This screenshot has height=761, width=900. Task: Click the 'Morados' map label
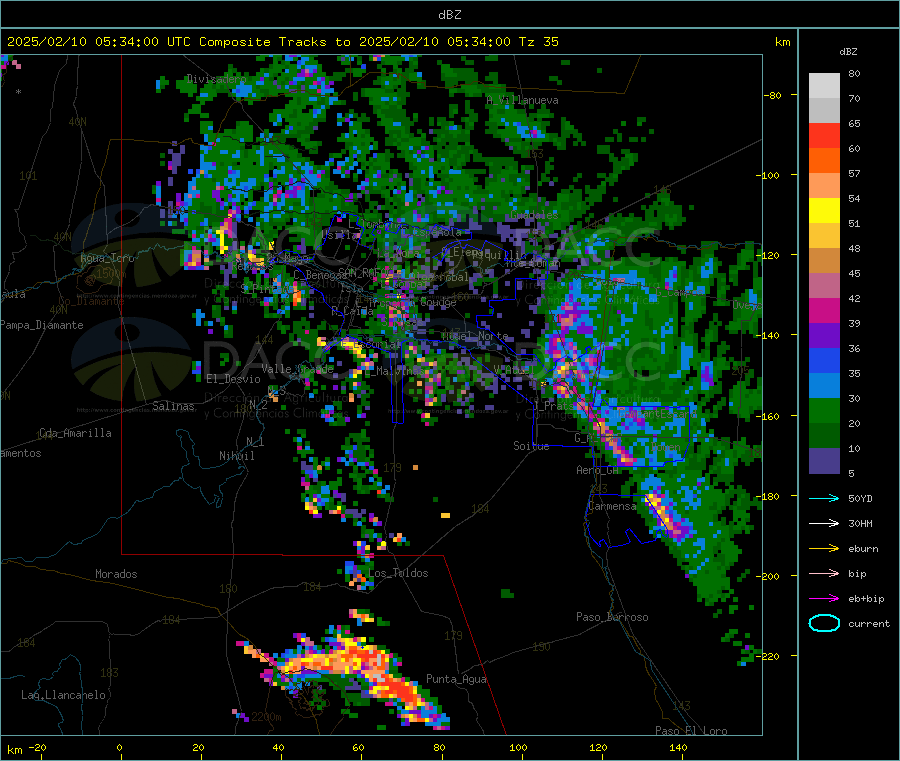116,574
